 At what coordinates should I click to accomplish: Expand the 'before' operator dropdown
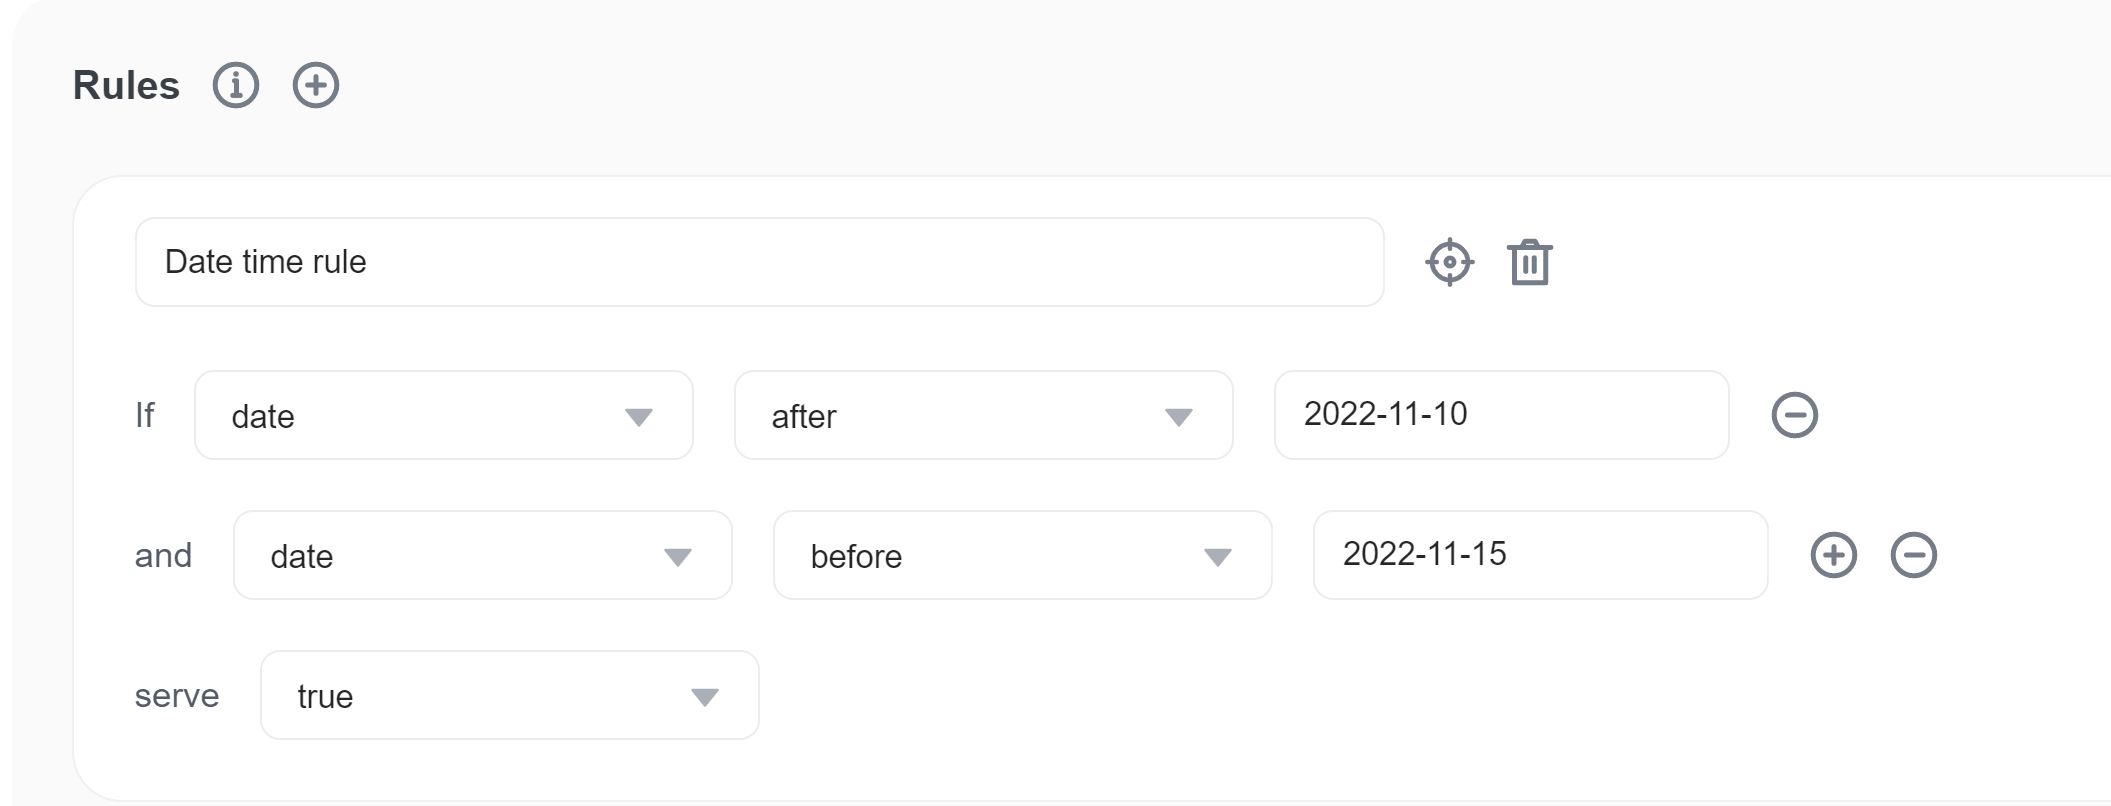(x=1022, y=555)
